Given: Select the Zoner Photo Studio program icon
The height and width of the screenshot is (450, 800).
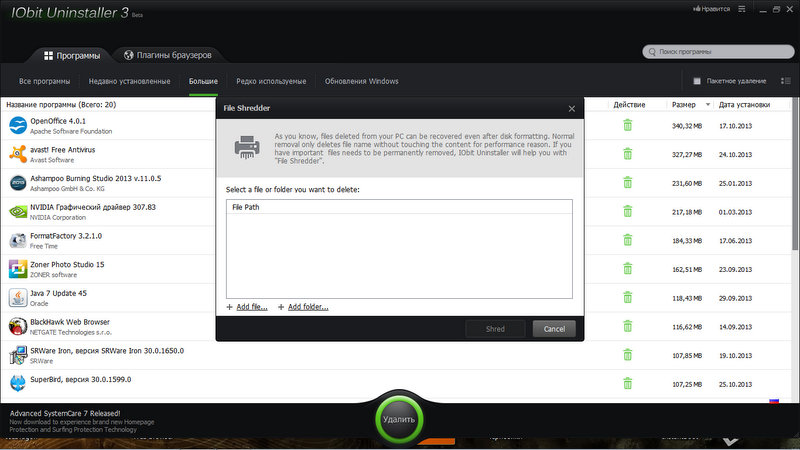Looking at the screenshot, I should click(x=18, y=268).
